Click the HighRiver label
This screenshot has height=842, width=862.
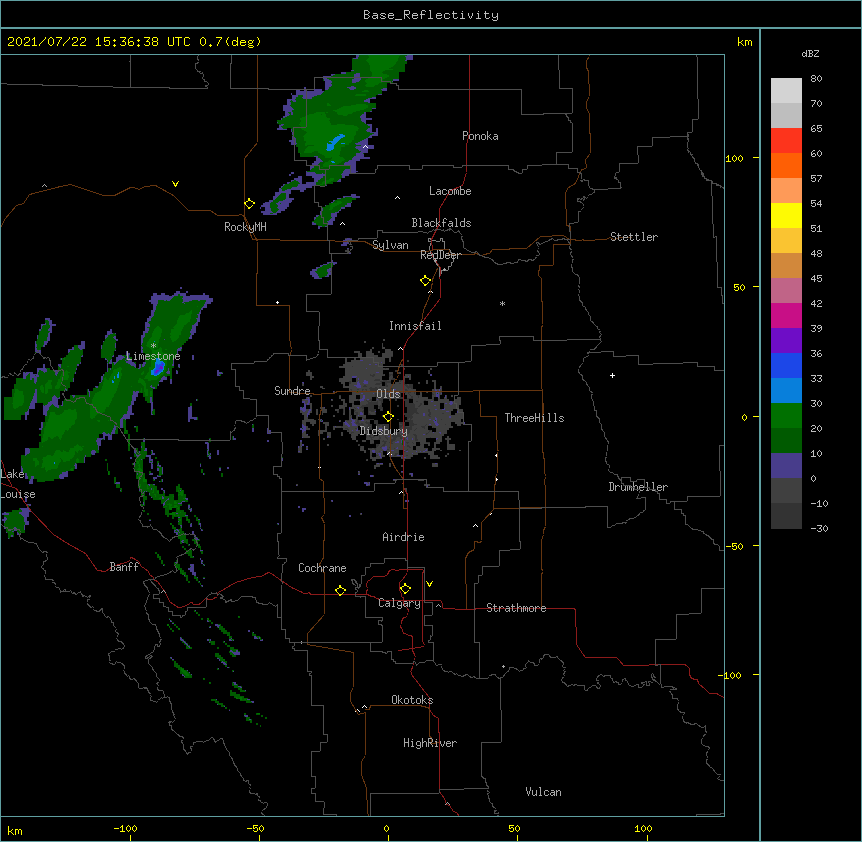click(x=430, y=743)
